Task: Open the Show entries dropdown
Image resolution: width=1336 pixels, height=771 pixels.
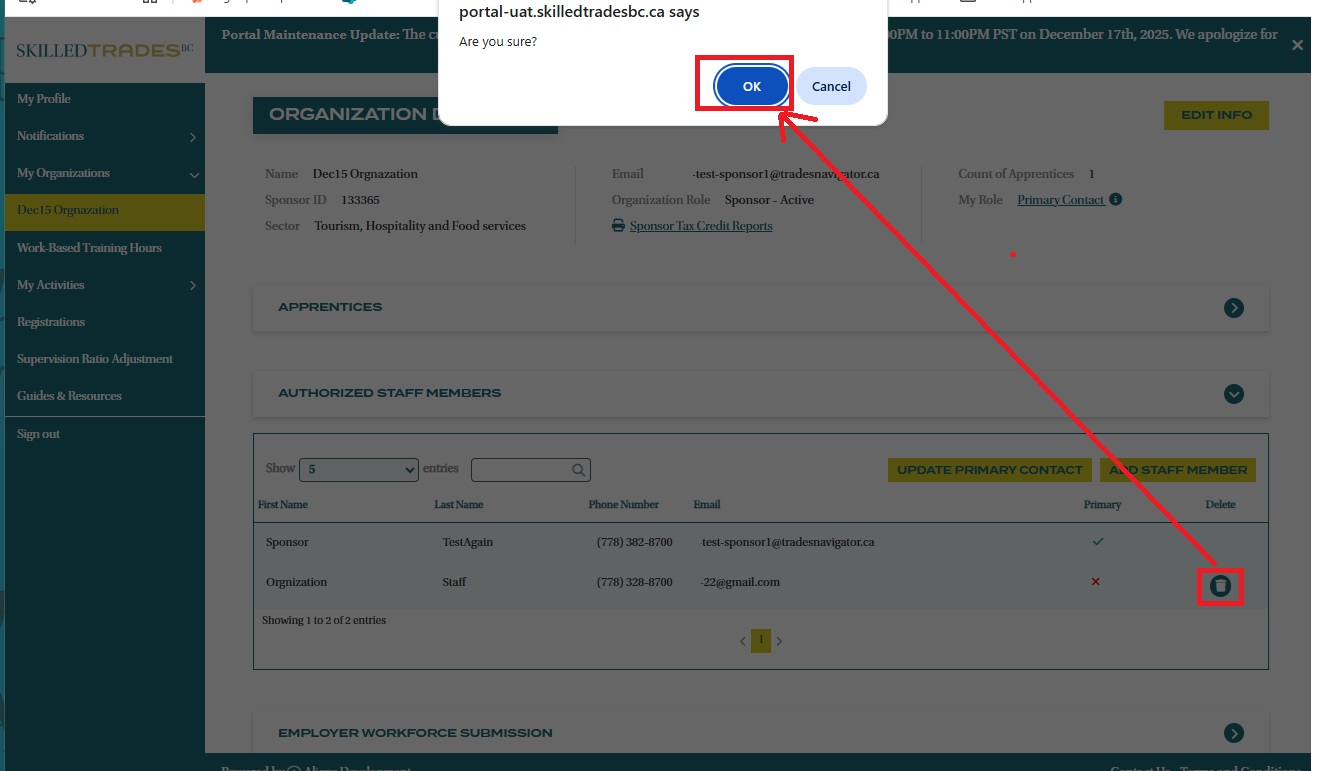Action: pyautogui.click(x=359, y=469)
